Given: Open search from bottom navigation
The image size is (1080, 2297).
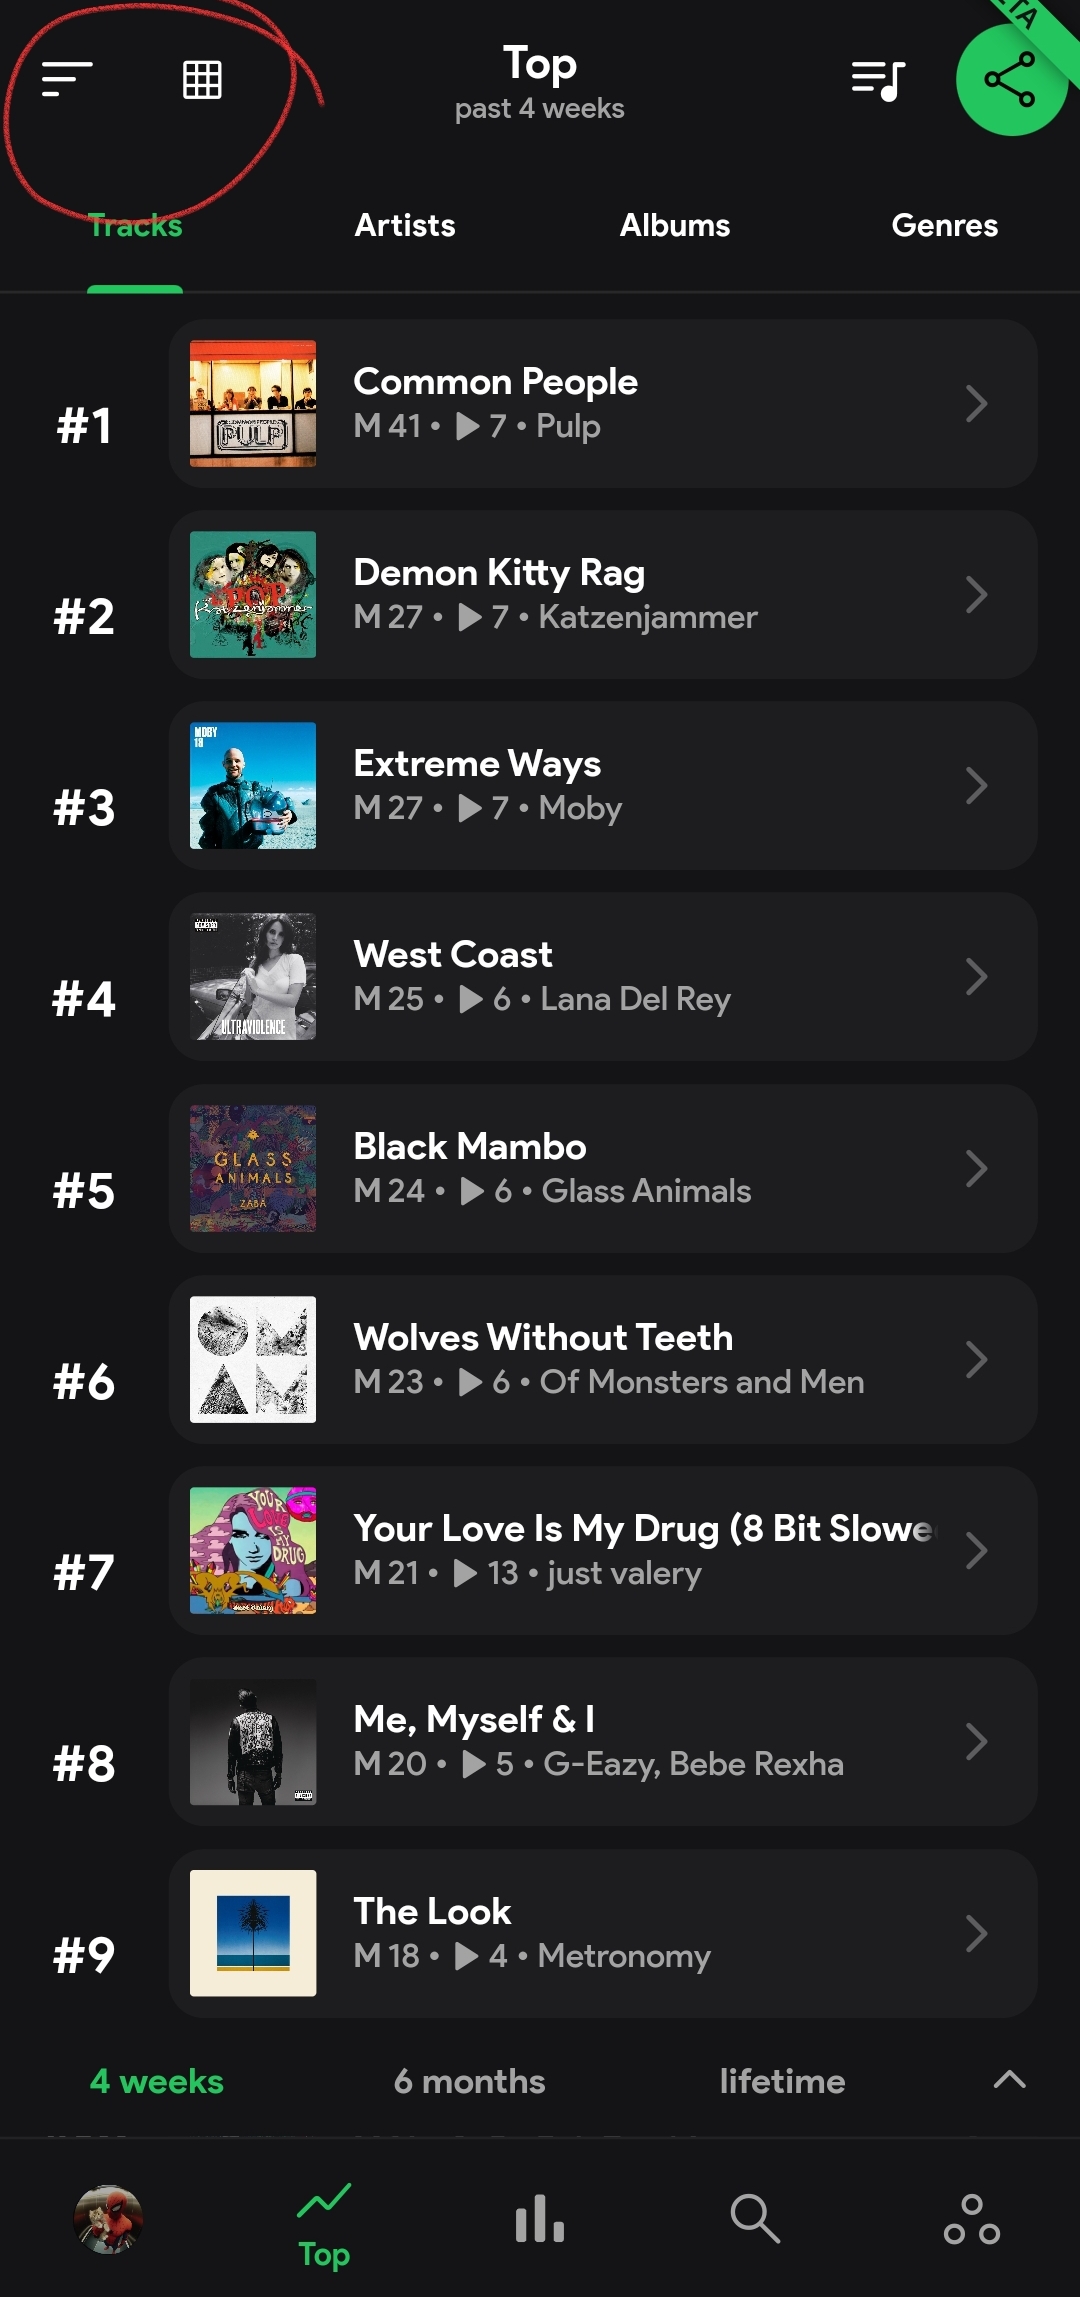Looking at the screenshot, I should coord(754,2219).
